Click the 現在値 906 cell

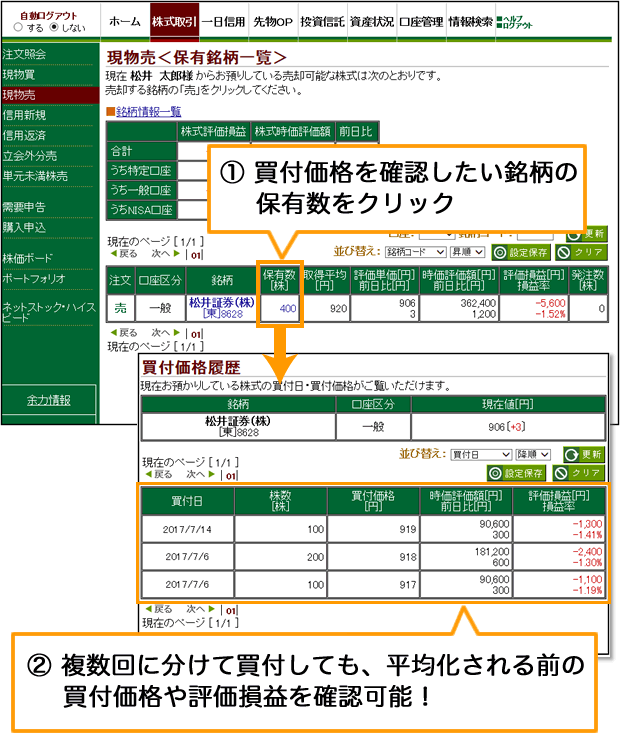point(508,427)
